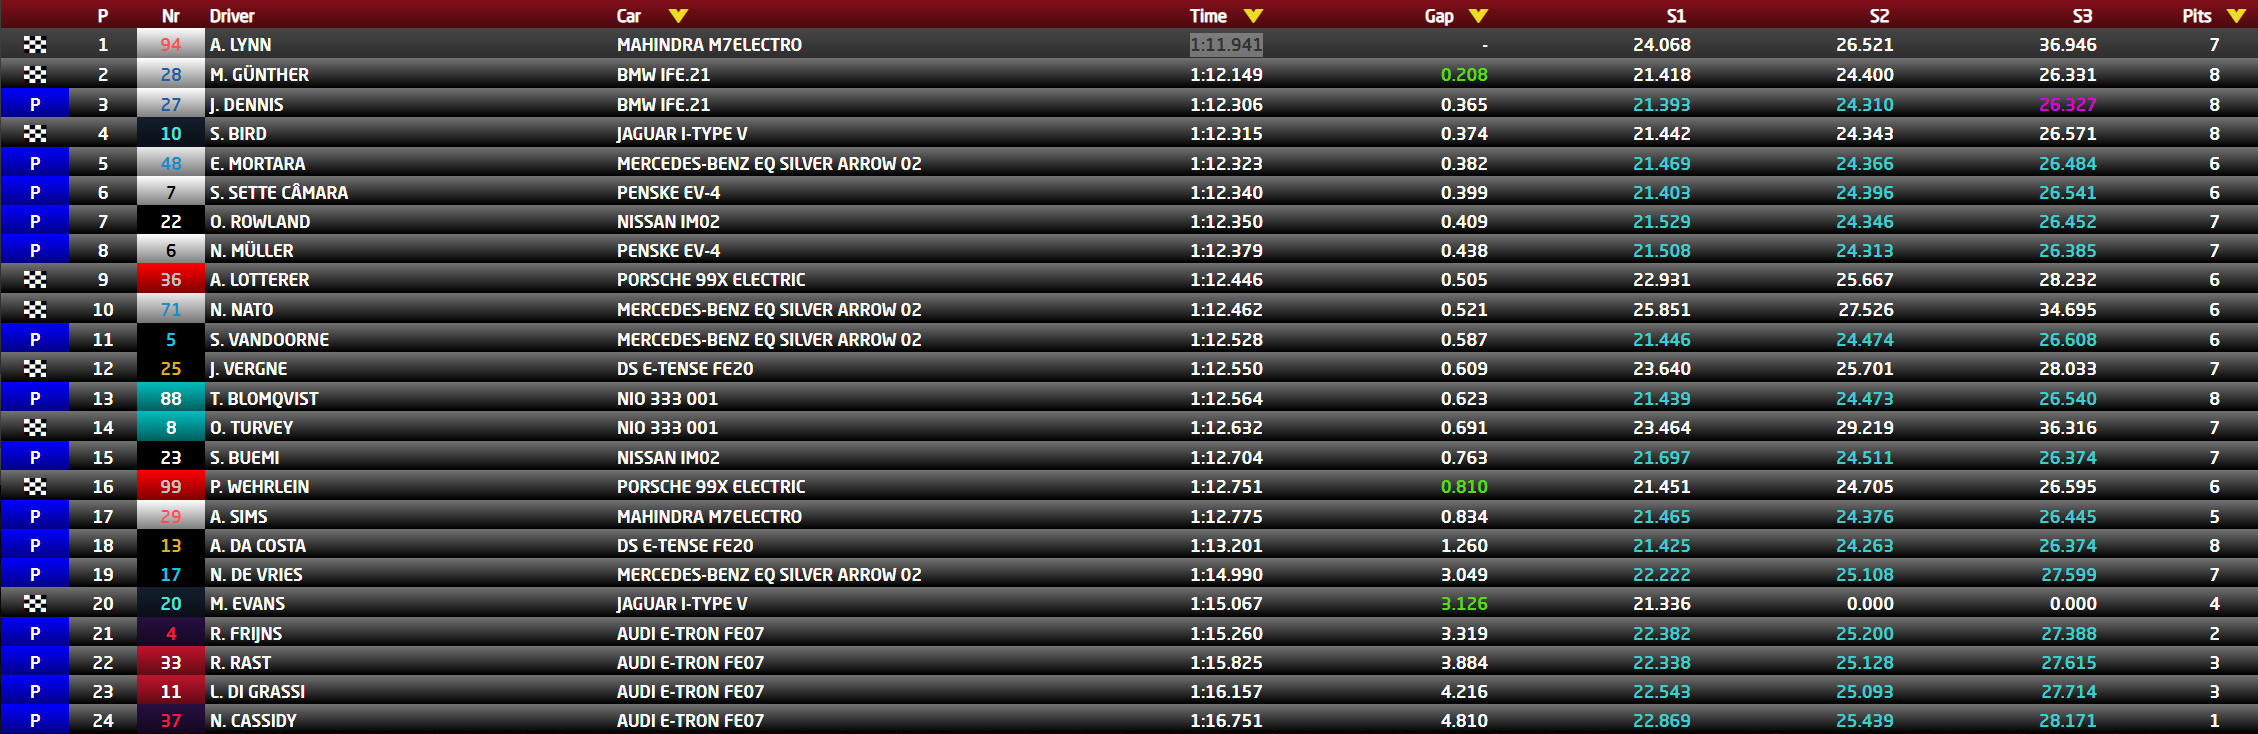The width and height of the screenshot is (2258, 734).
Task: Sort by the Nr column header
Action: (x=171, y=16)
